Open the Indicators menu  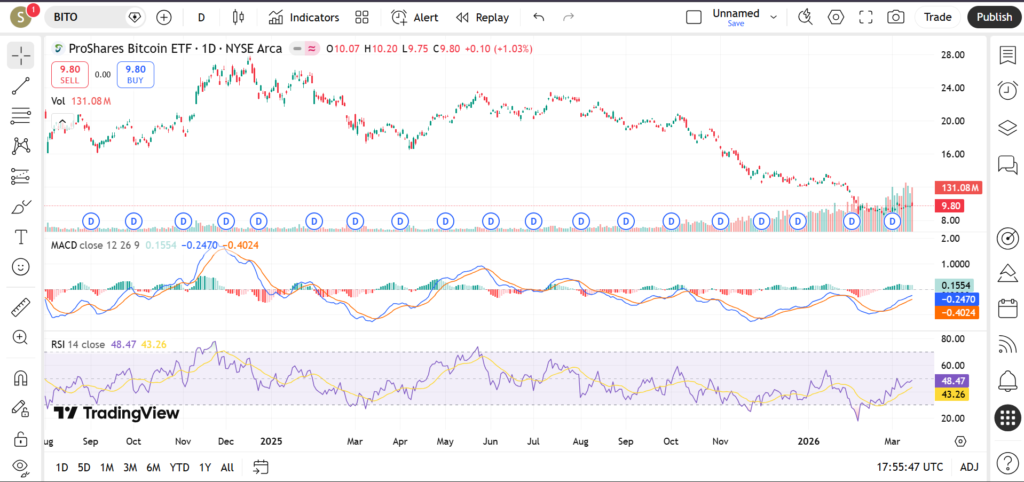tap(304, 17)
